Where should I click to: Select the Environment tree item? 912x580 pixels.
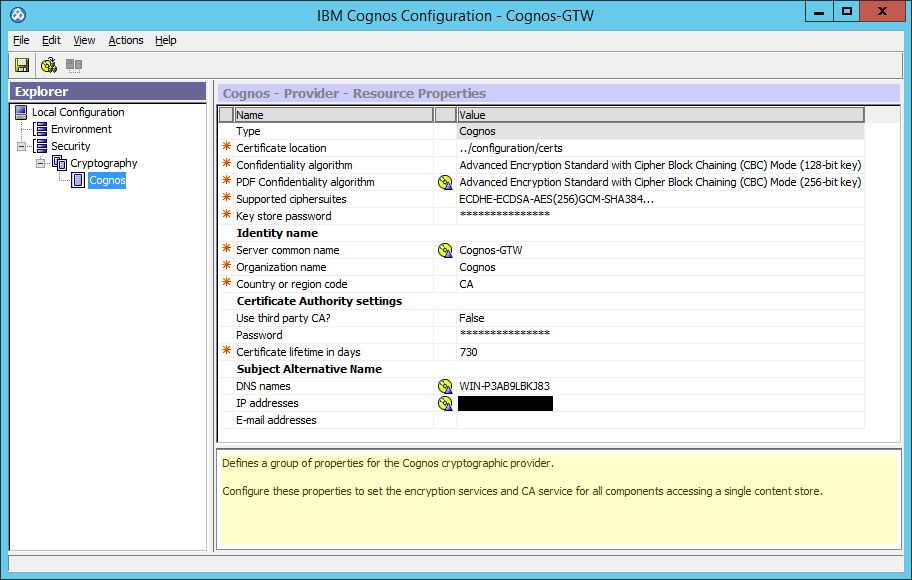[x=81, y=129]
